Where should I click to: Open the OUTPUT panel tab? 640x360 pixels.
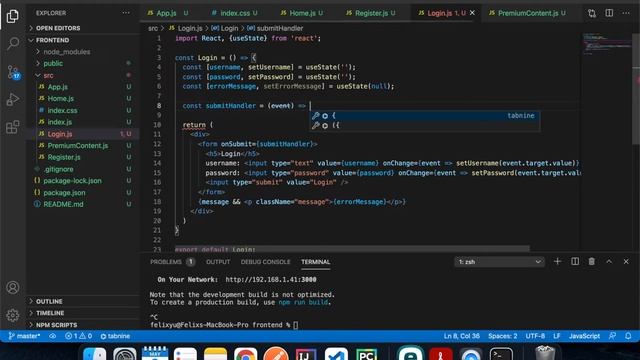tap(218, 262)
